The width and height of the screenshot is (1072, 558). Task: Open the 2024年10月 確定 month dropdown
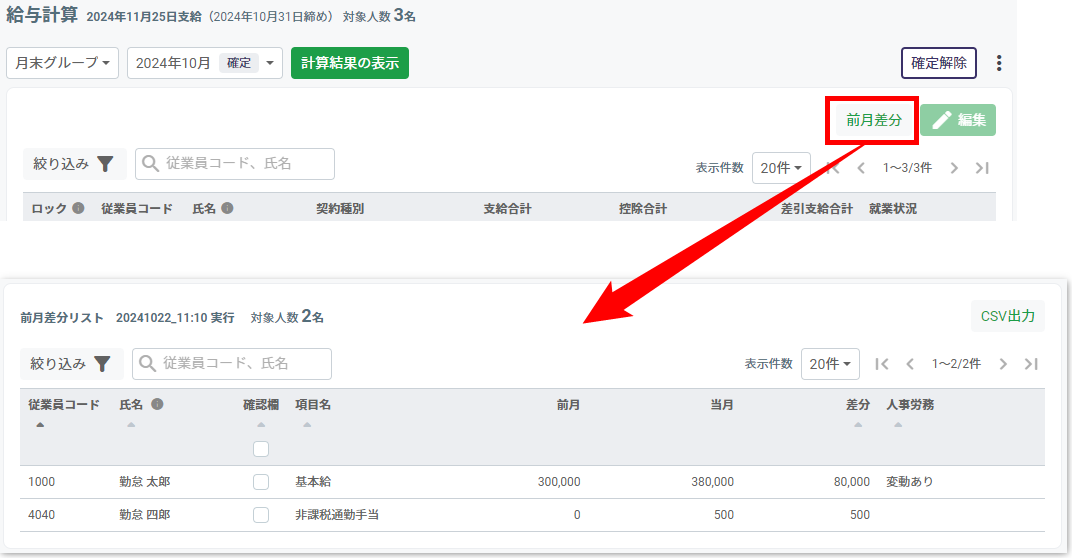205,63
